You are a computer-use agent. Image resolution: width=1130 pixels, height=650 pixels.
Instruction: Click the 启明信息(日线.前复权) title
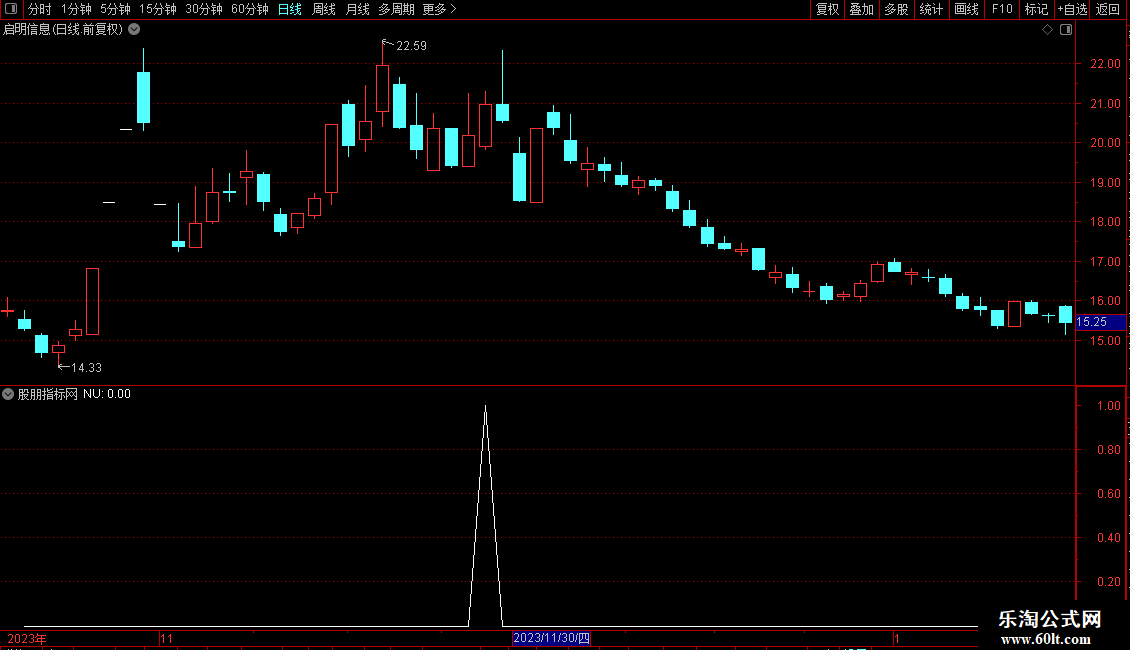pos(63,30)
